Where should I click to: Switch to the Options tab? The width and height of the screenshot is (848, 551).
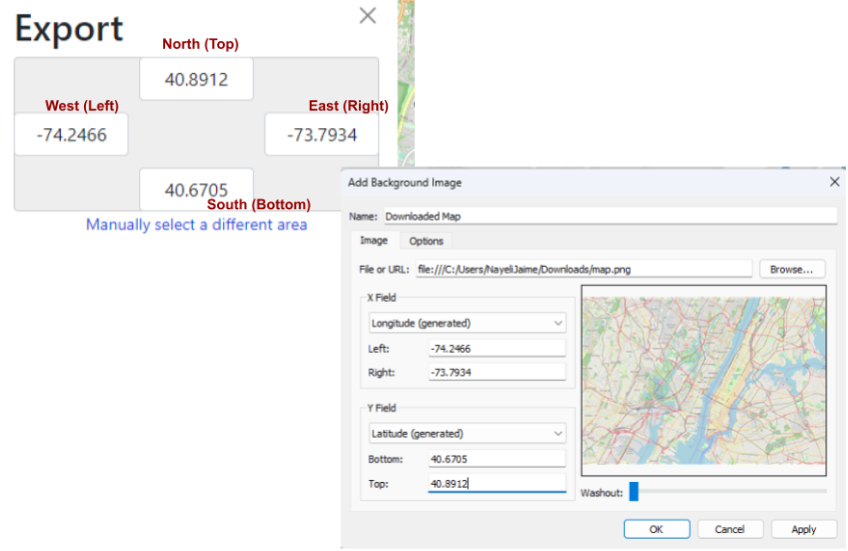tap(426, 241)
